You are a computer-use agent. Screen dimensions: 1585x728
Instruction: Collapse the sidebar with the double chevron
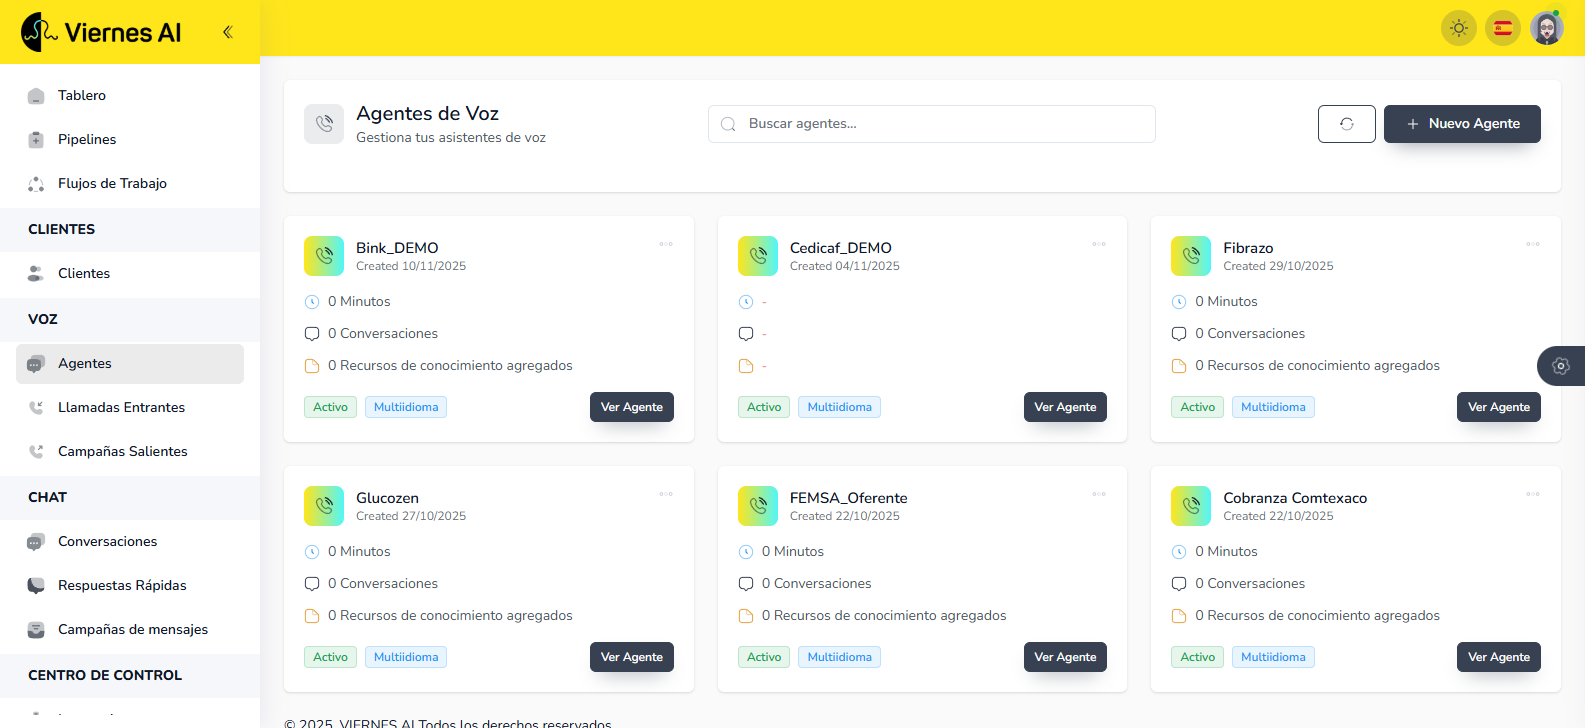point(228,32)
